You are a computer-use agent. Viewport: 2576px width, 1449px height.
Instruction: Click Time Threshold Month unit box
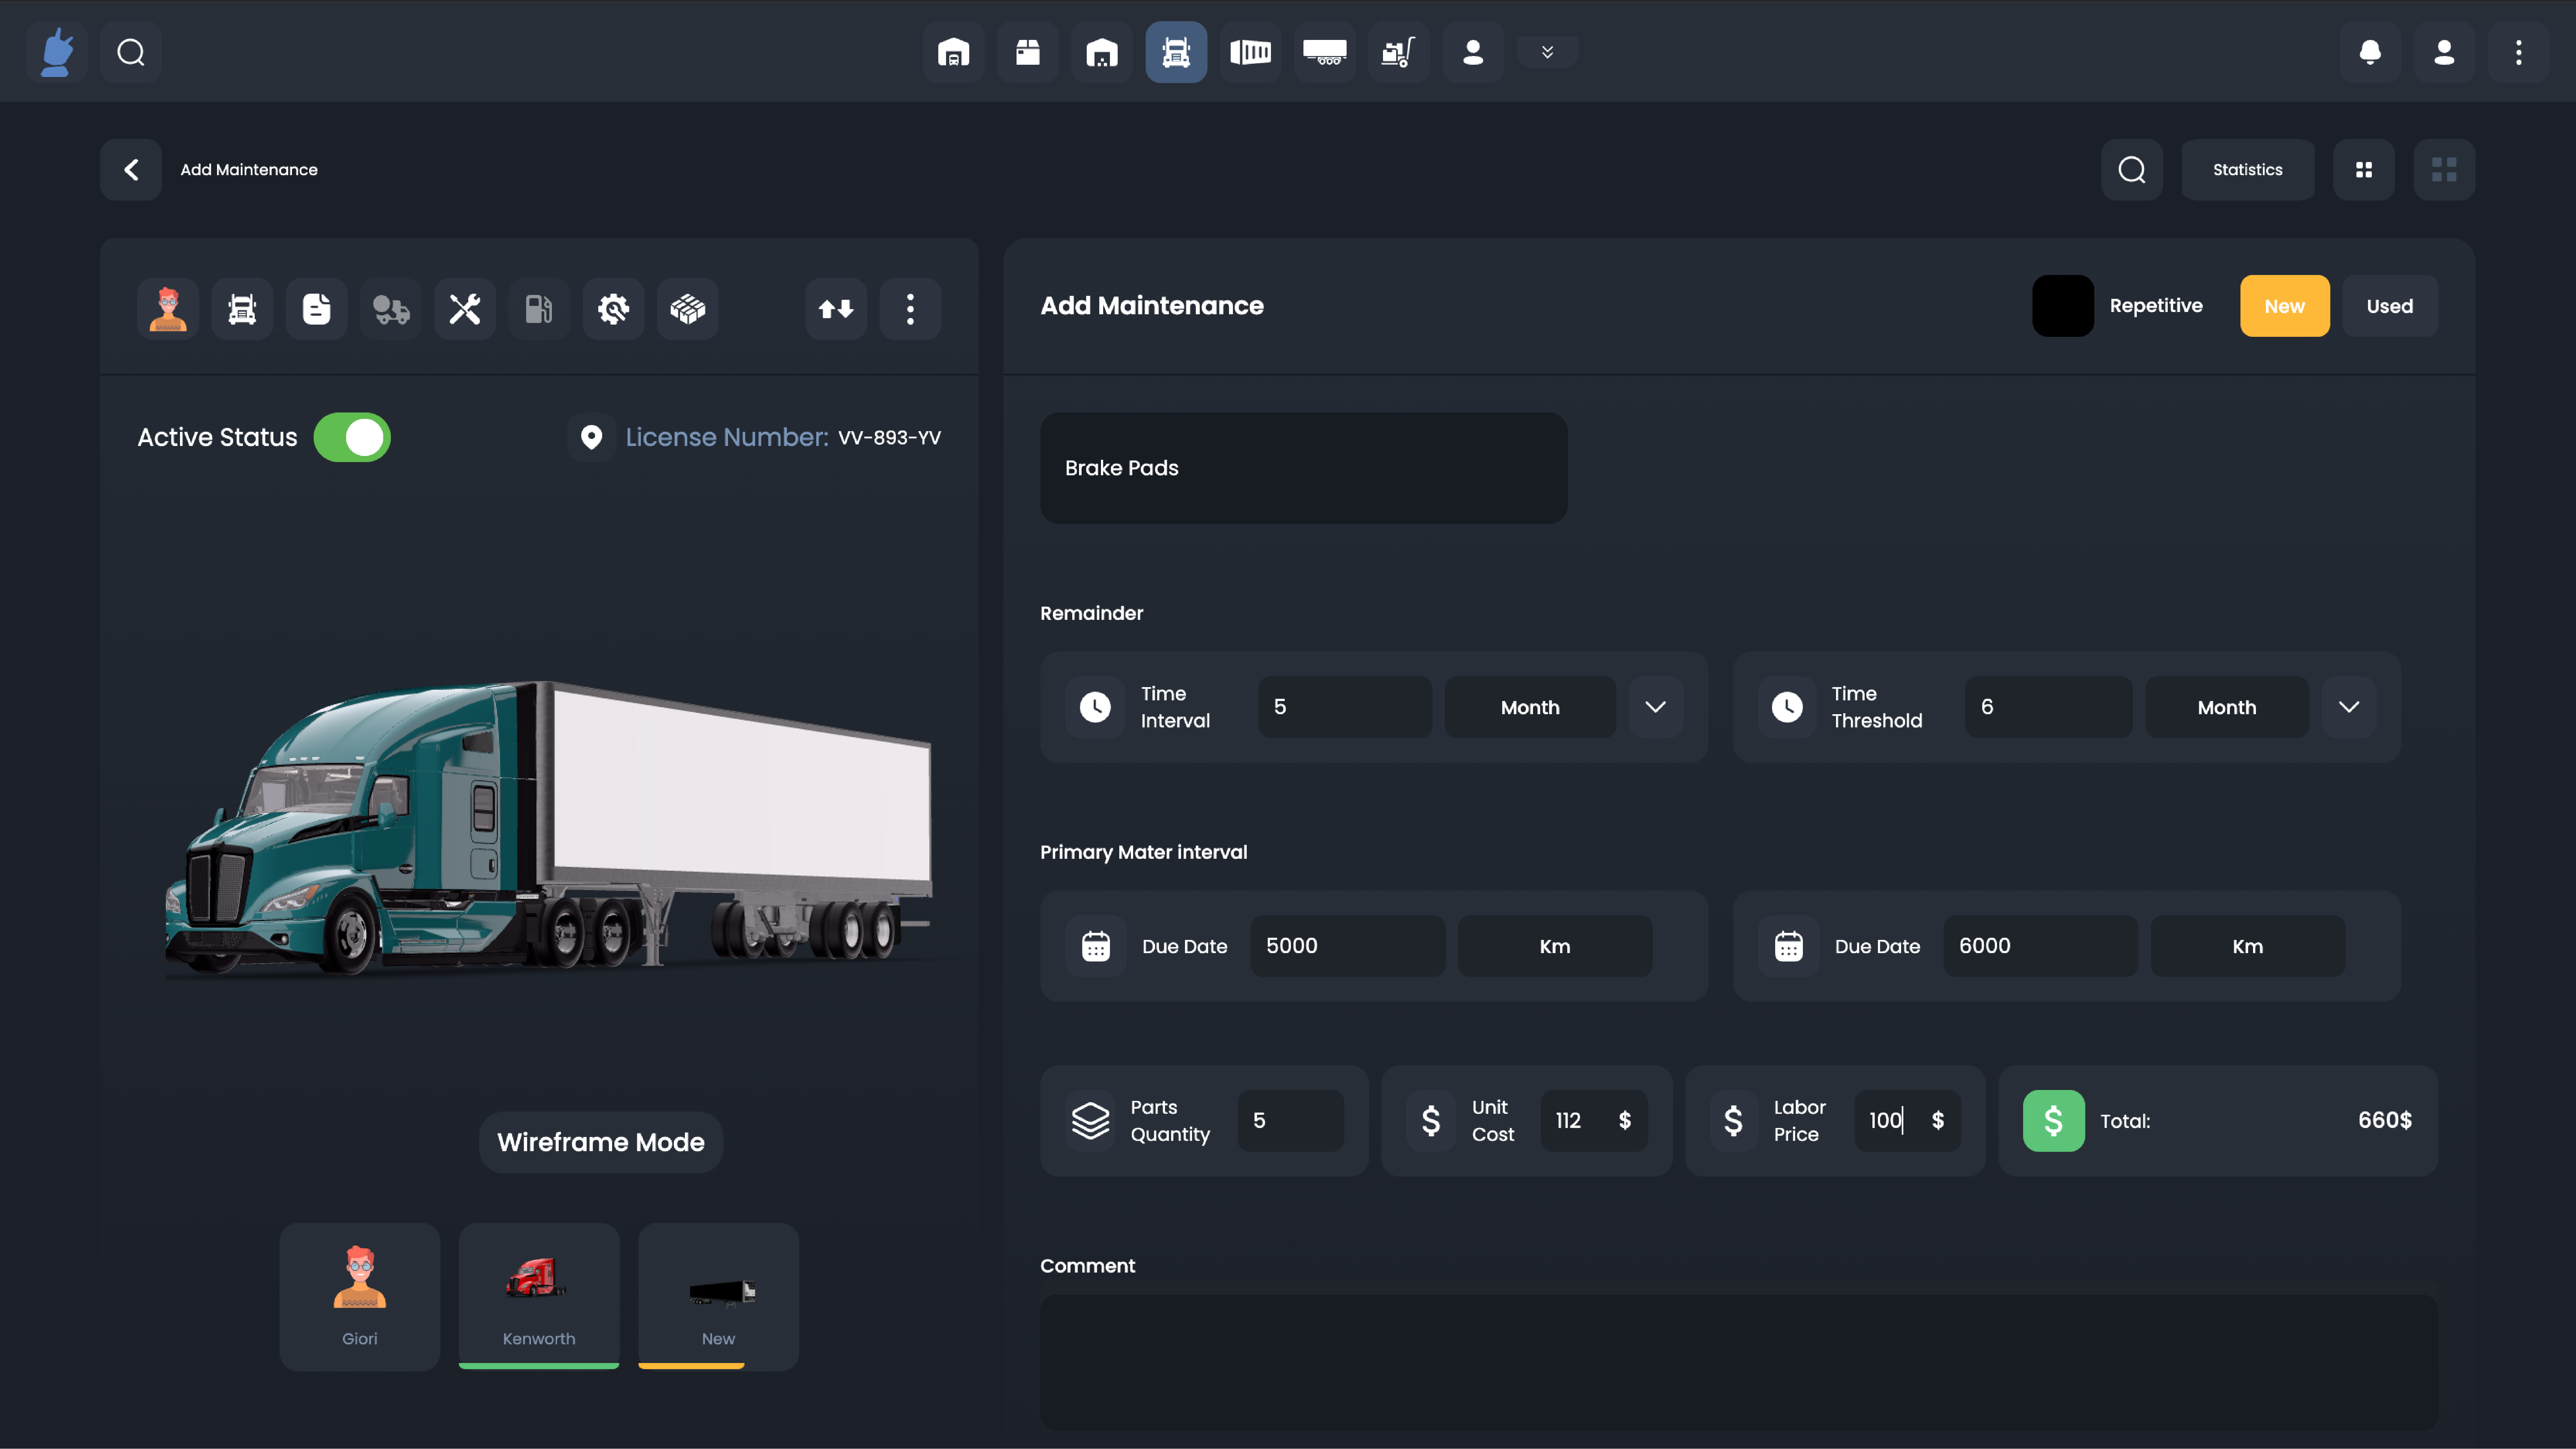(x=2227, y=707)
